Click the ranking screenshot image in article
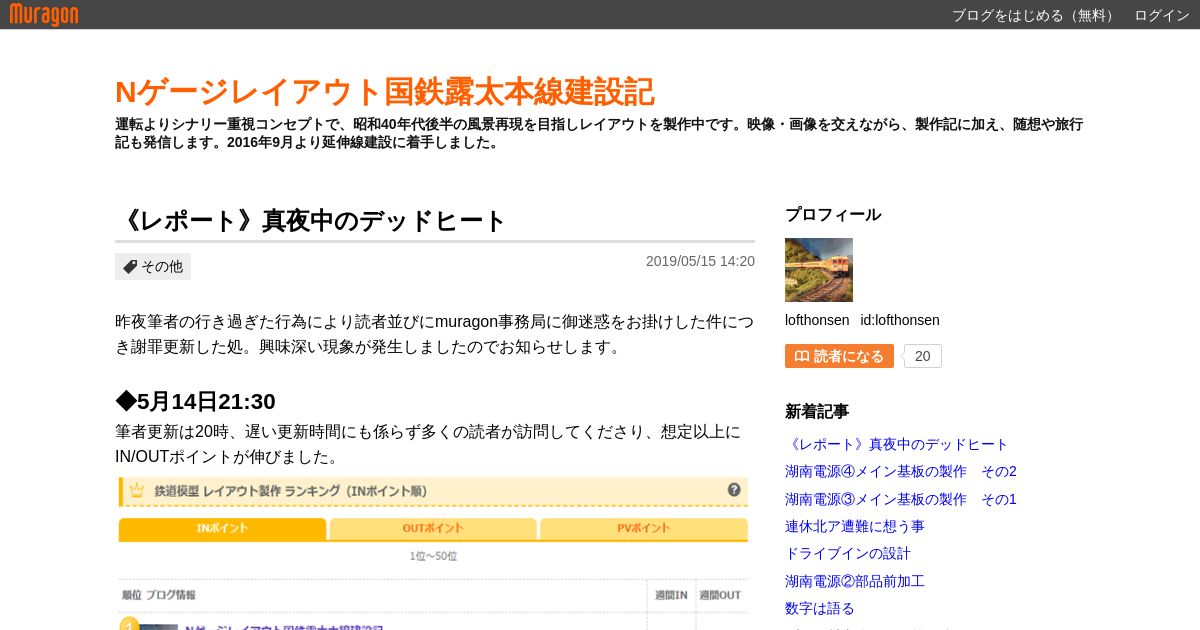This screenshot has height=630, width=1200. tap(433, 553)
